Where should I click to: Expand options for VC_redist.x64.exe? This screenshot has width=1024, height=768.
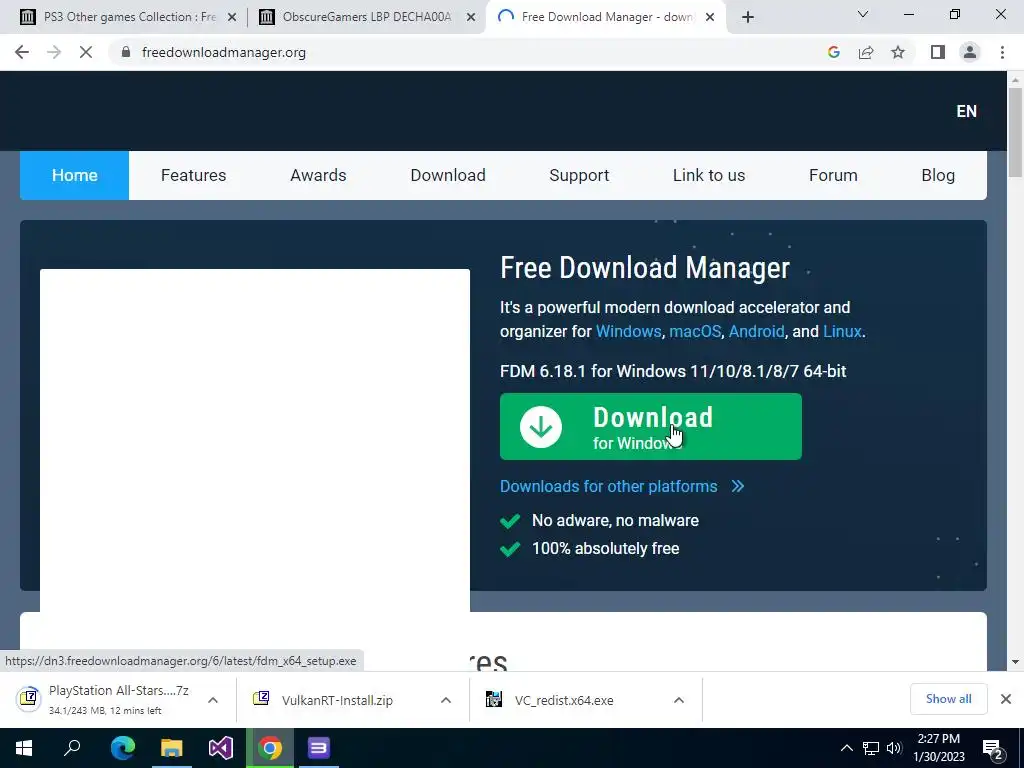(x=679, y=700)
